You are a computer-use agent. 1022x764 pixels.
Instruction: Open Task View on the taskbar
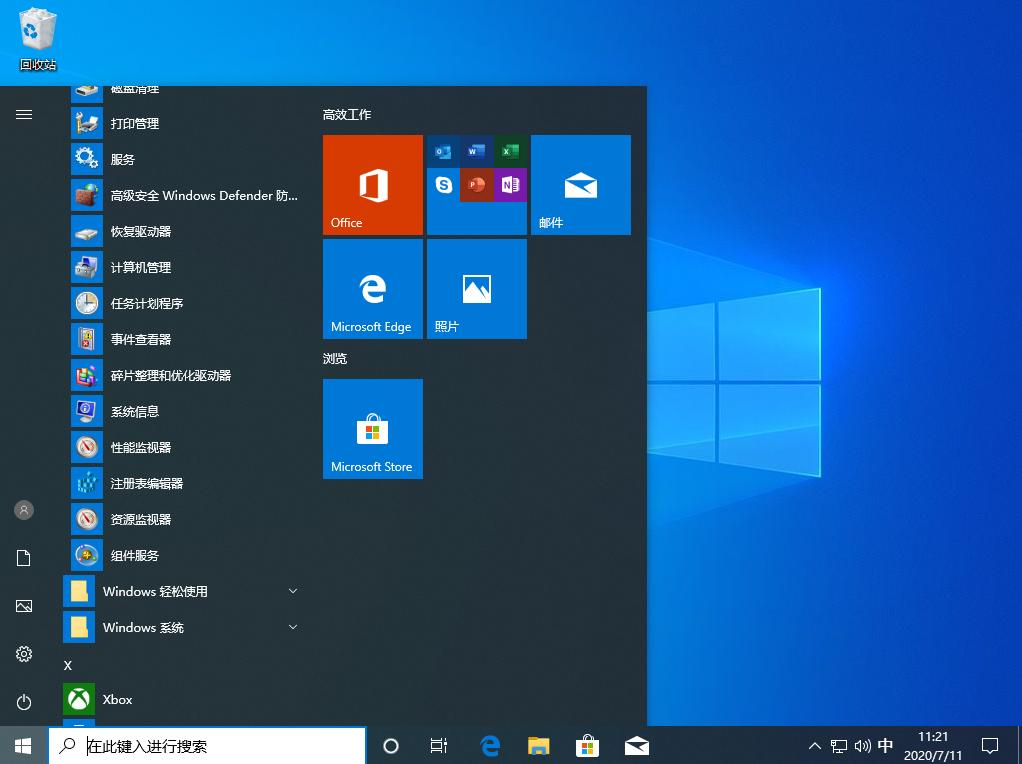438,745
